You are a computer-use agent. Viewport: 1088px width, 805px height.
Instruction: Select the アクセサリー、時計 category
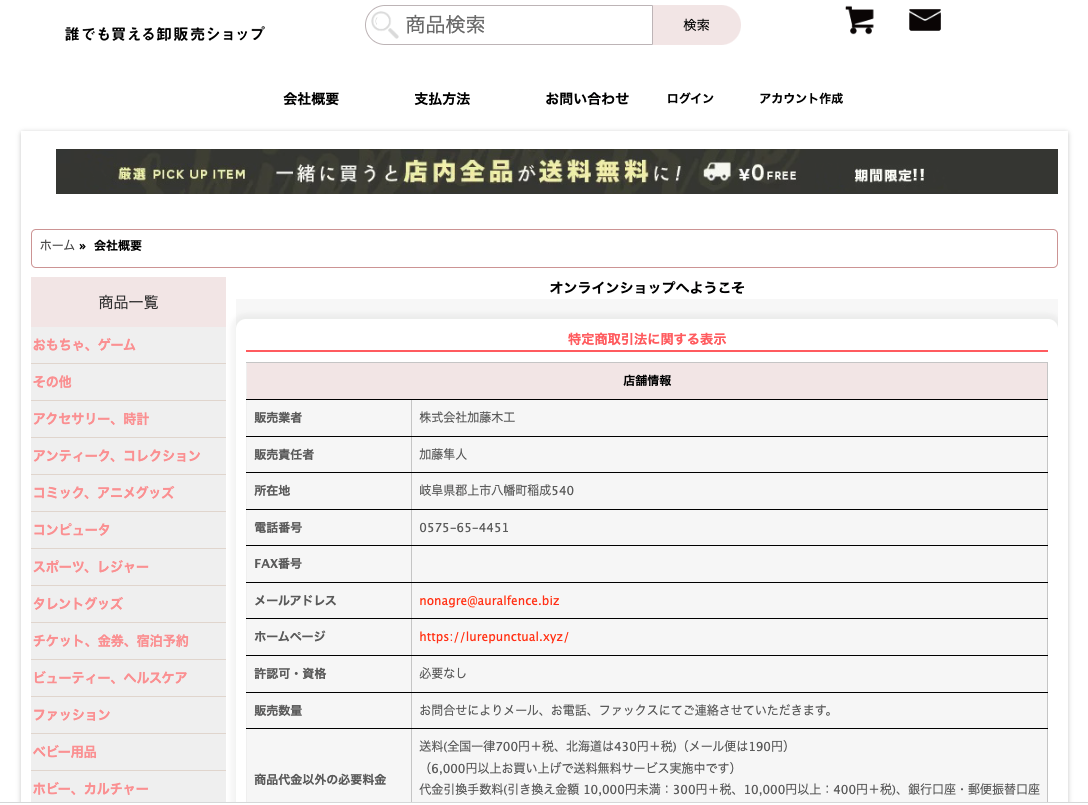(x=91, y=419)
